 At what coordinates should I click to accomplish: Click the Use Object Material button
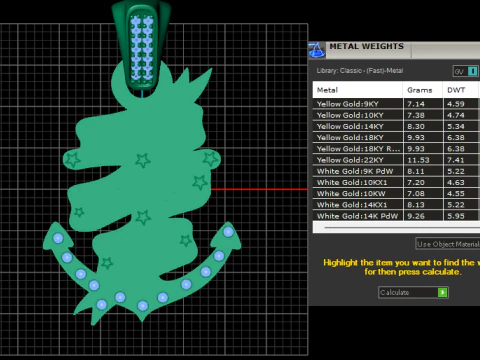(448, 244)
